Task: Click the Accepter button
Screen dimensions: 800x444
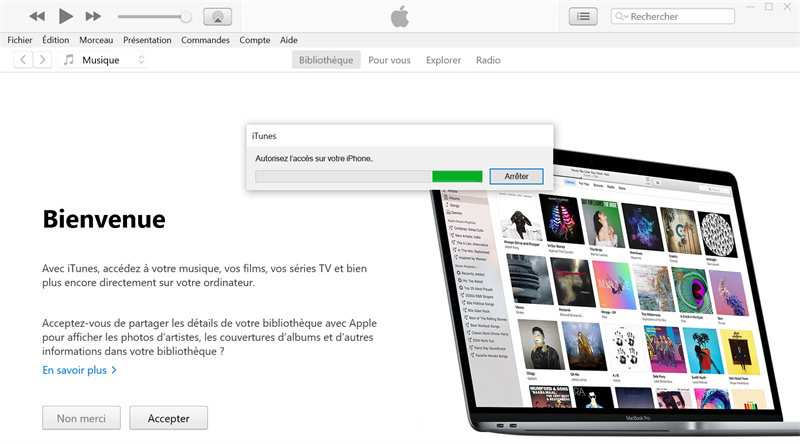Action: tap(168, 418)
